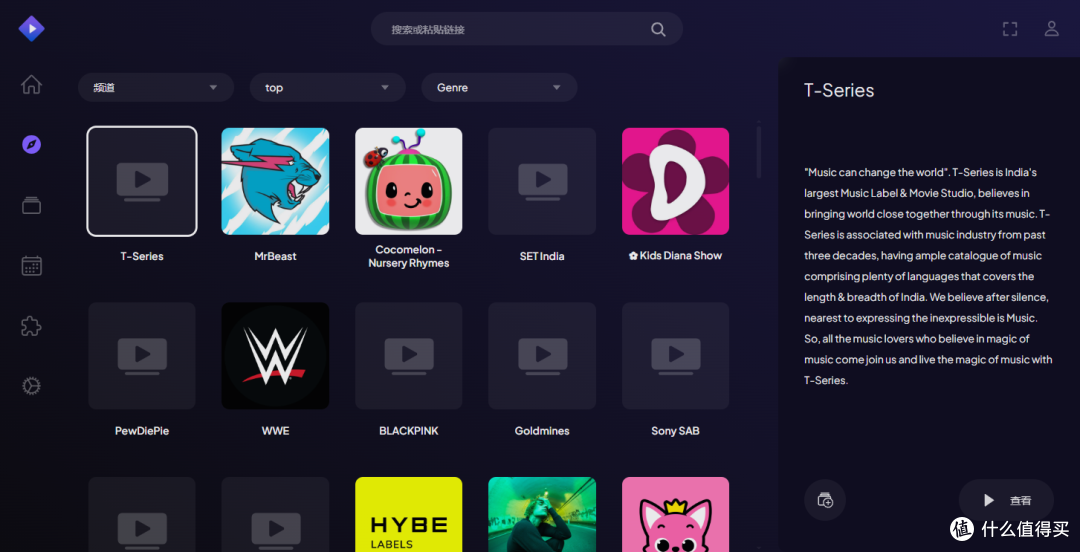This screenshot has width=1080, height=552.
Task: Open the Home board sidebar icon
Action: point(31,85)
